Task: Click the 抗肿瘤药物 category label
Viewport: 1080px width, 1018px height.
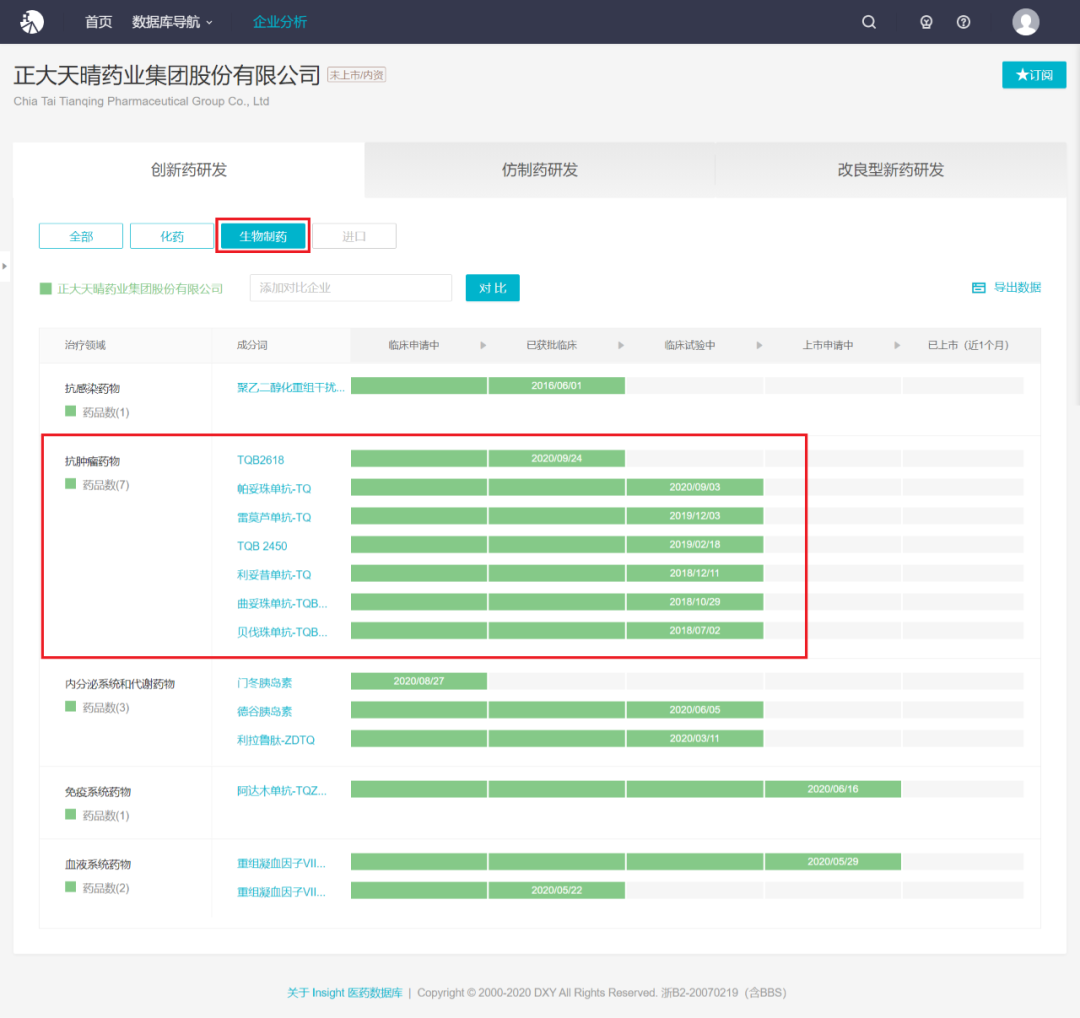Action: [x=92, y=461]
